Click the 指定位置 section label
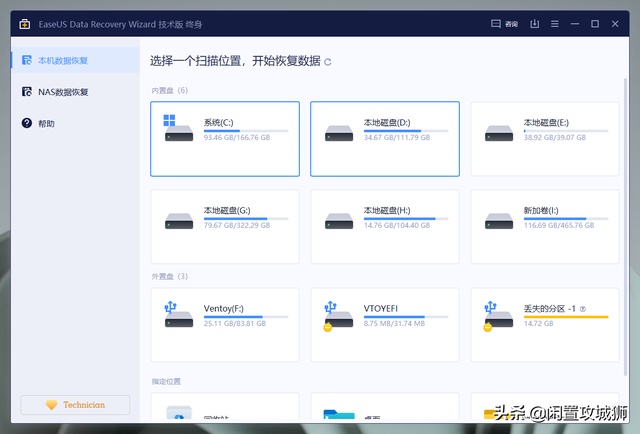 [166, 381]
